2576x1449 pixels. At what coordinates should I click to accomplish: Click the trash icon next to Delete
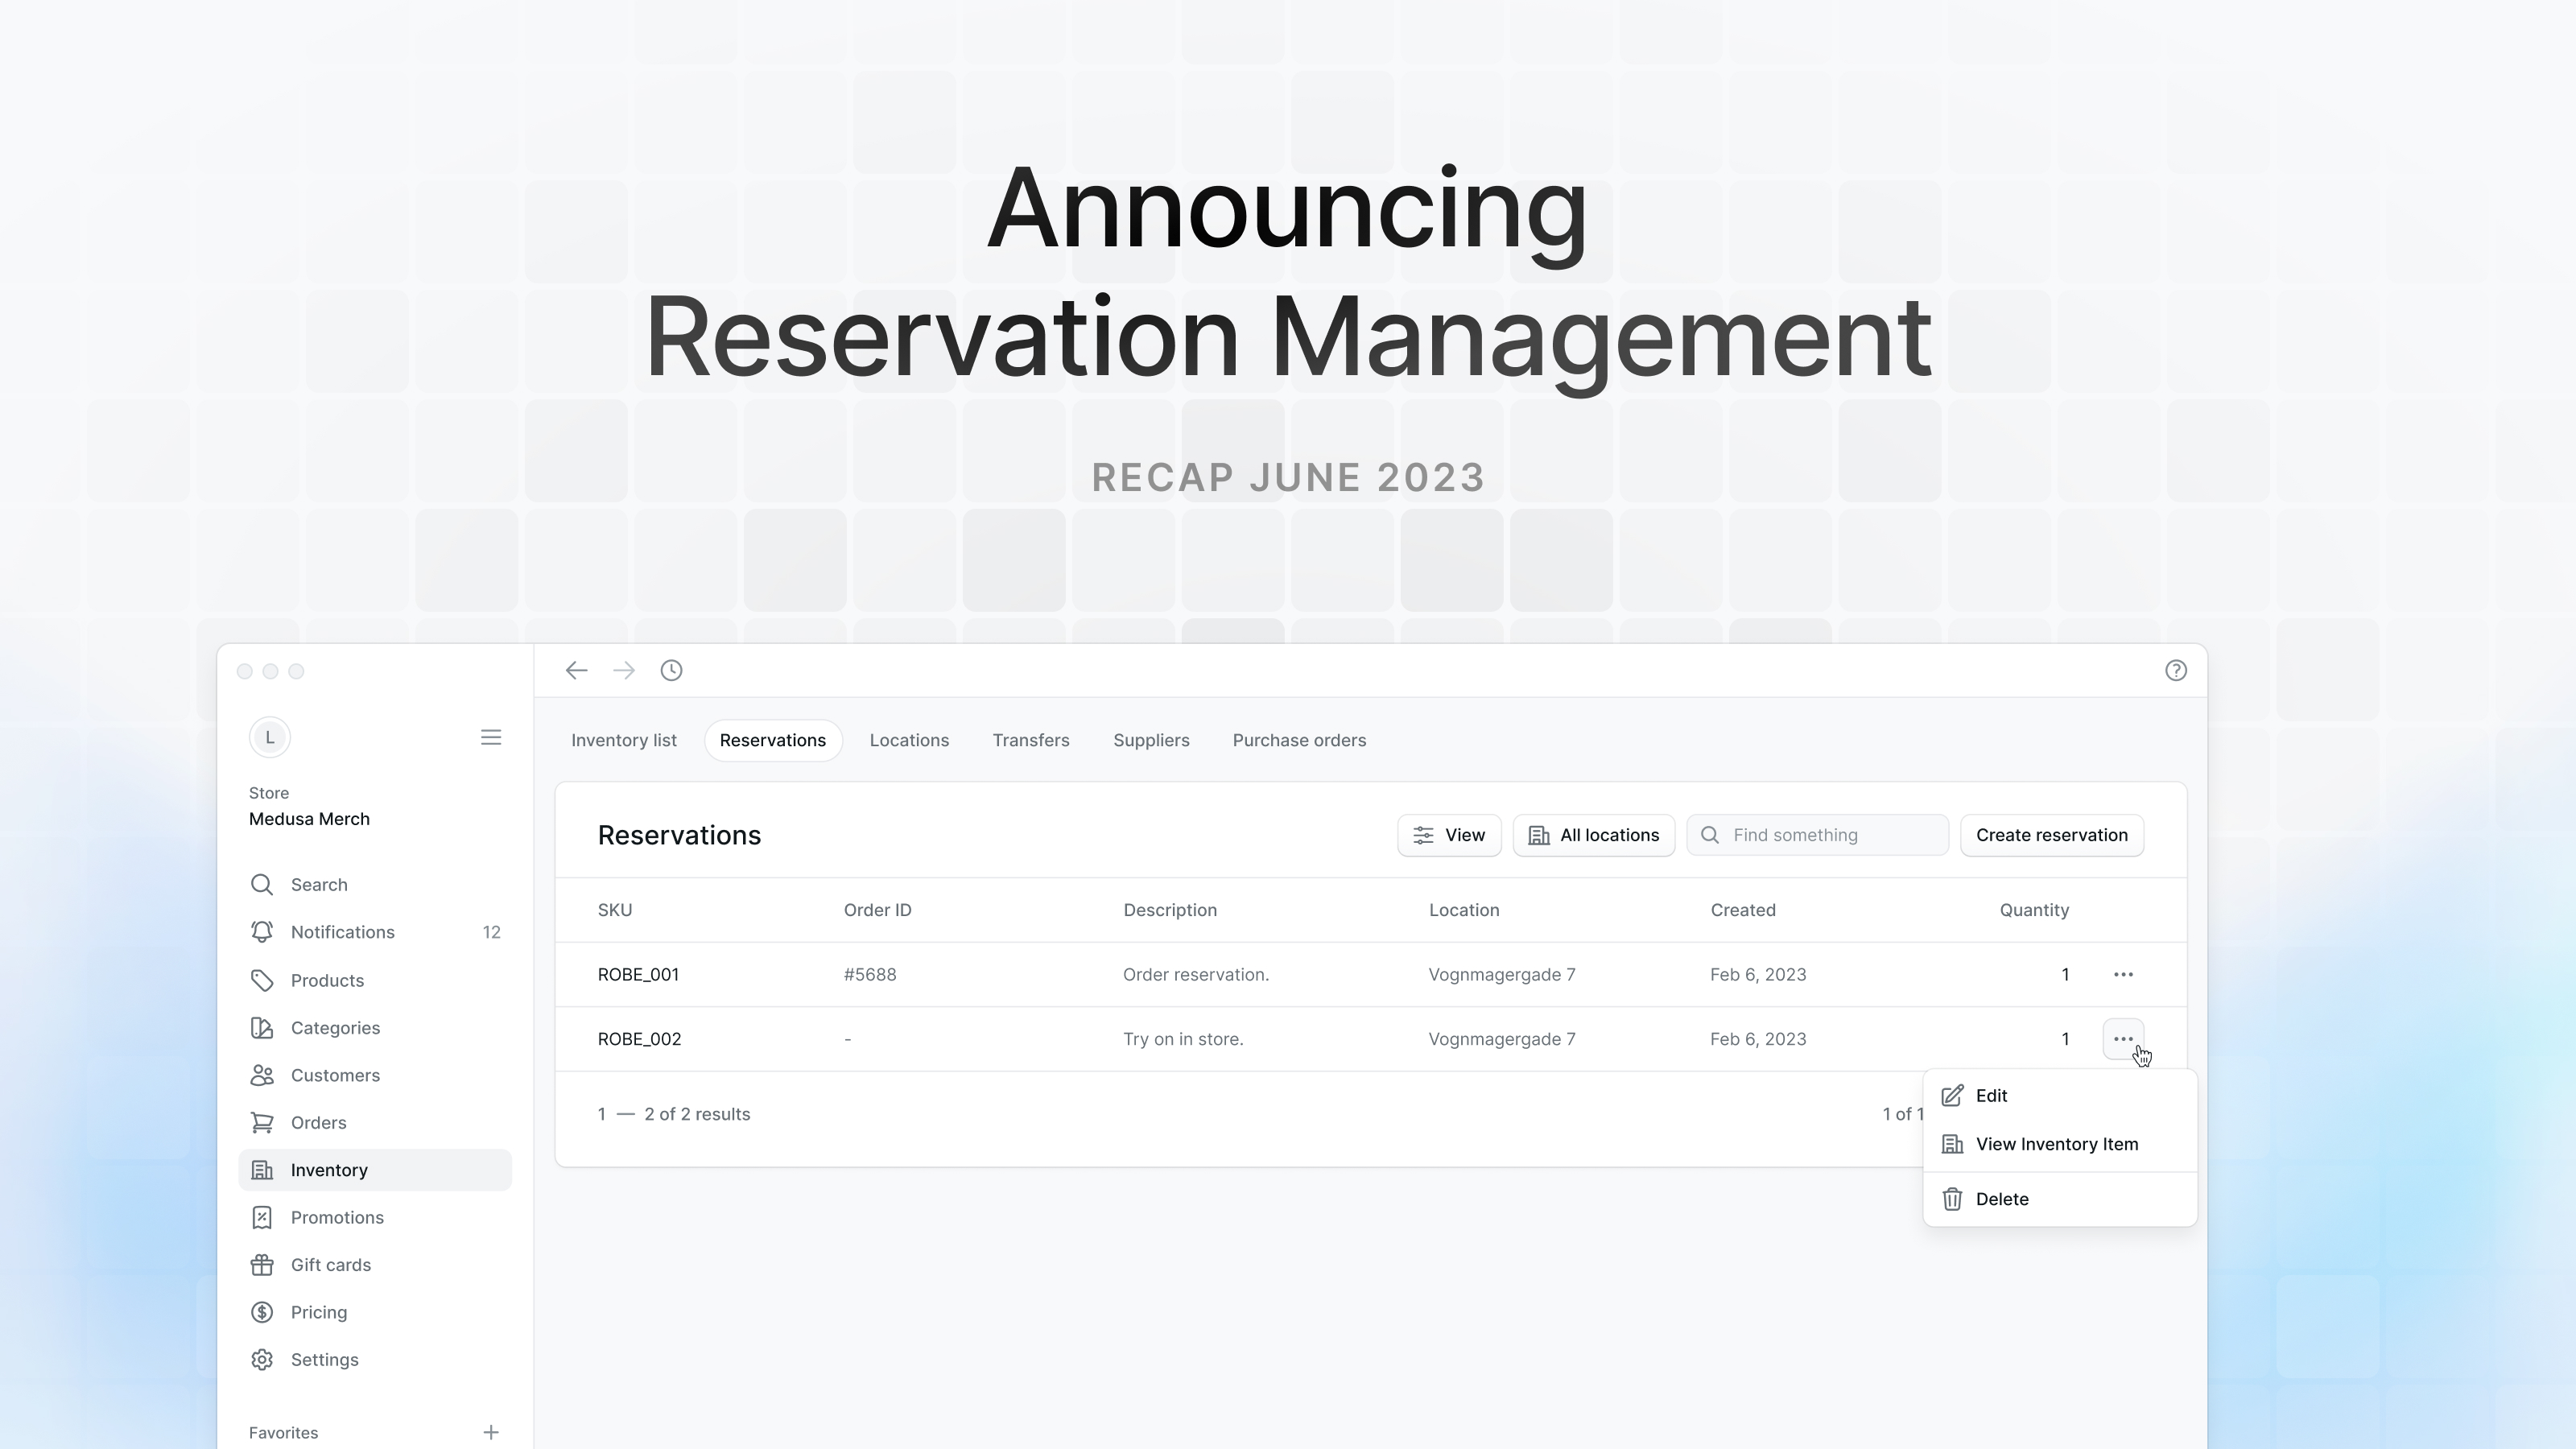tap(1952, 1199)
